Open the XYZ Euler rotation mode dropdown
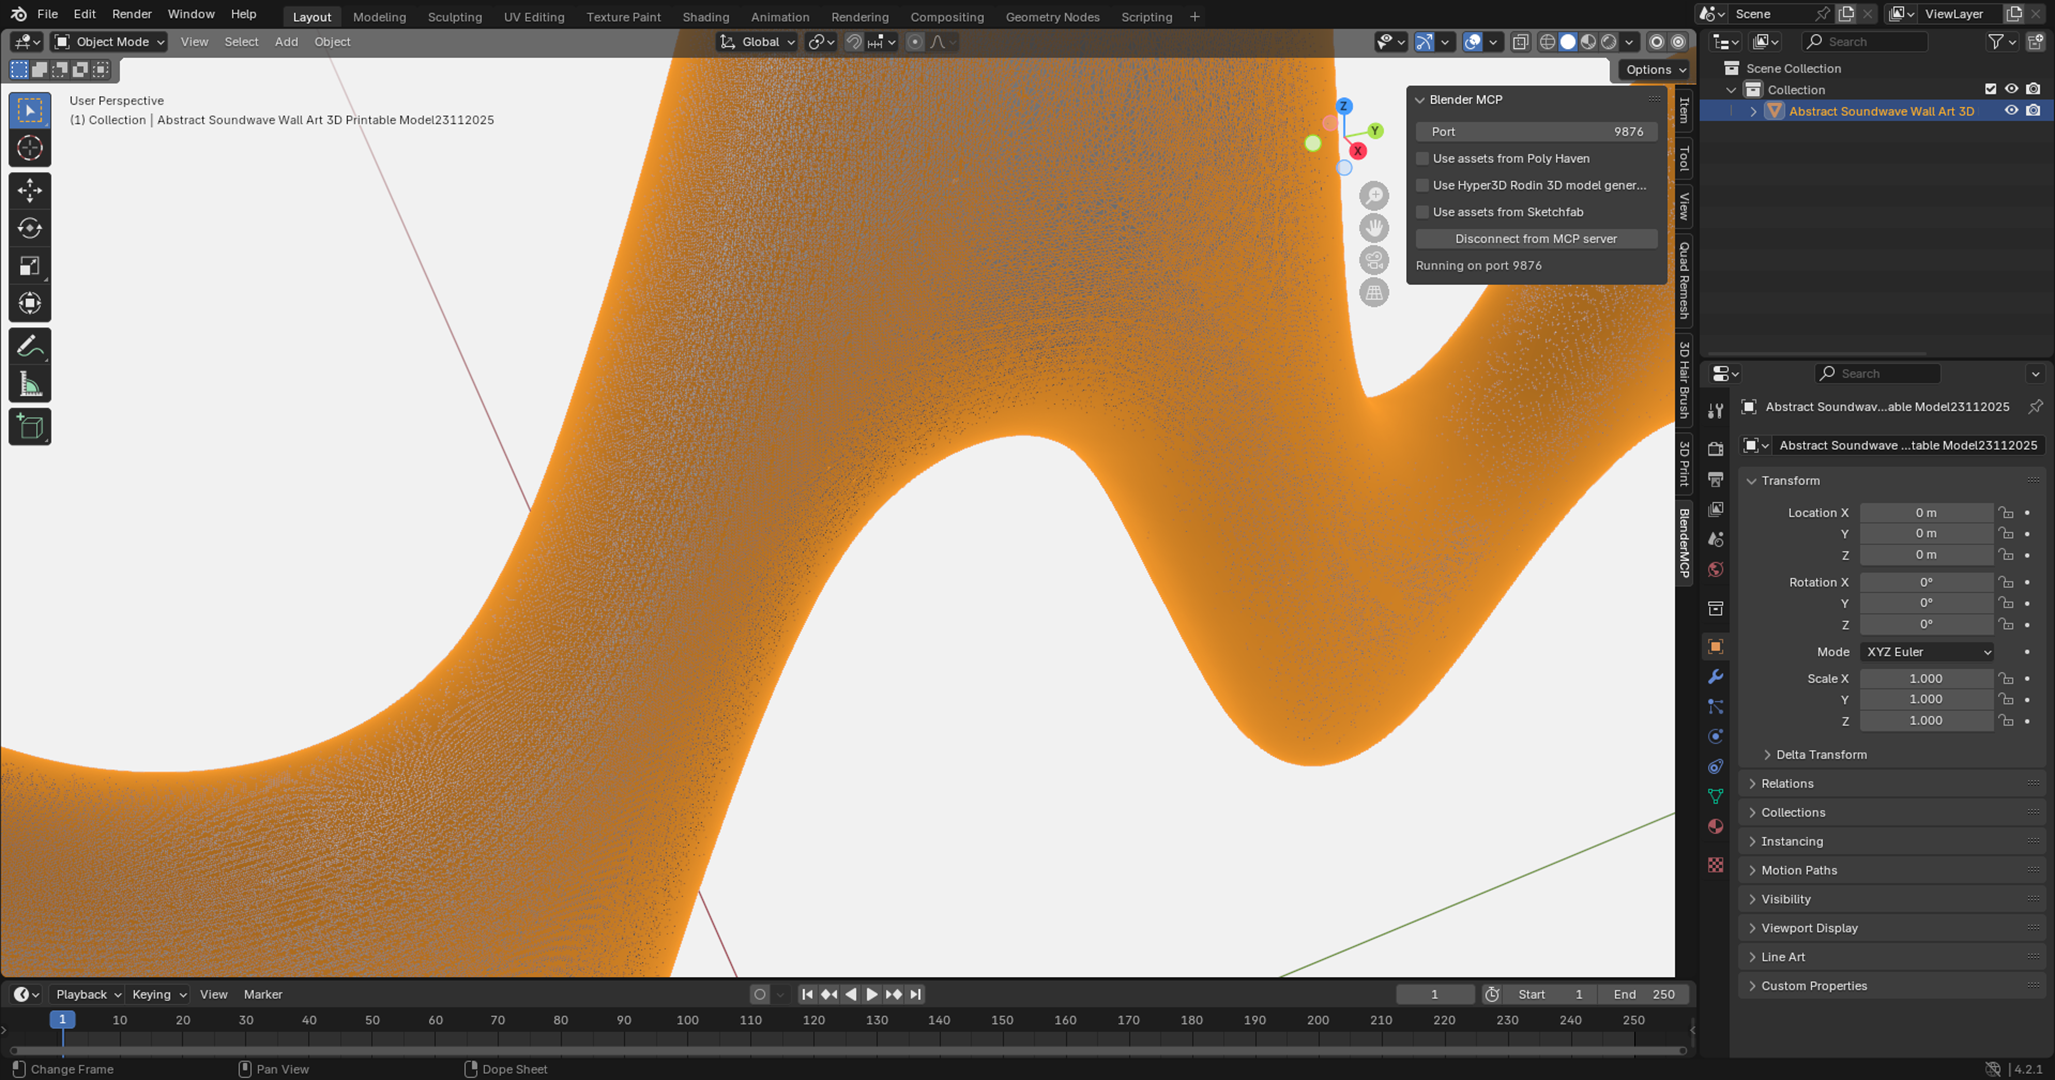The height and width of the screenshot is (1080, 2055). 1927,651
